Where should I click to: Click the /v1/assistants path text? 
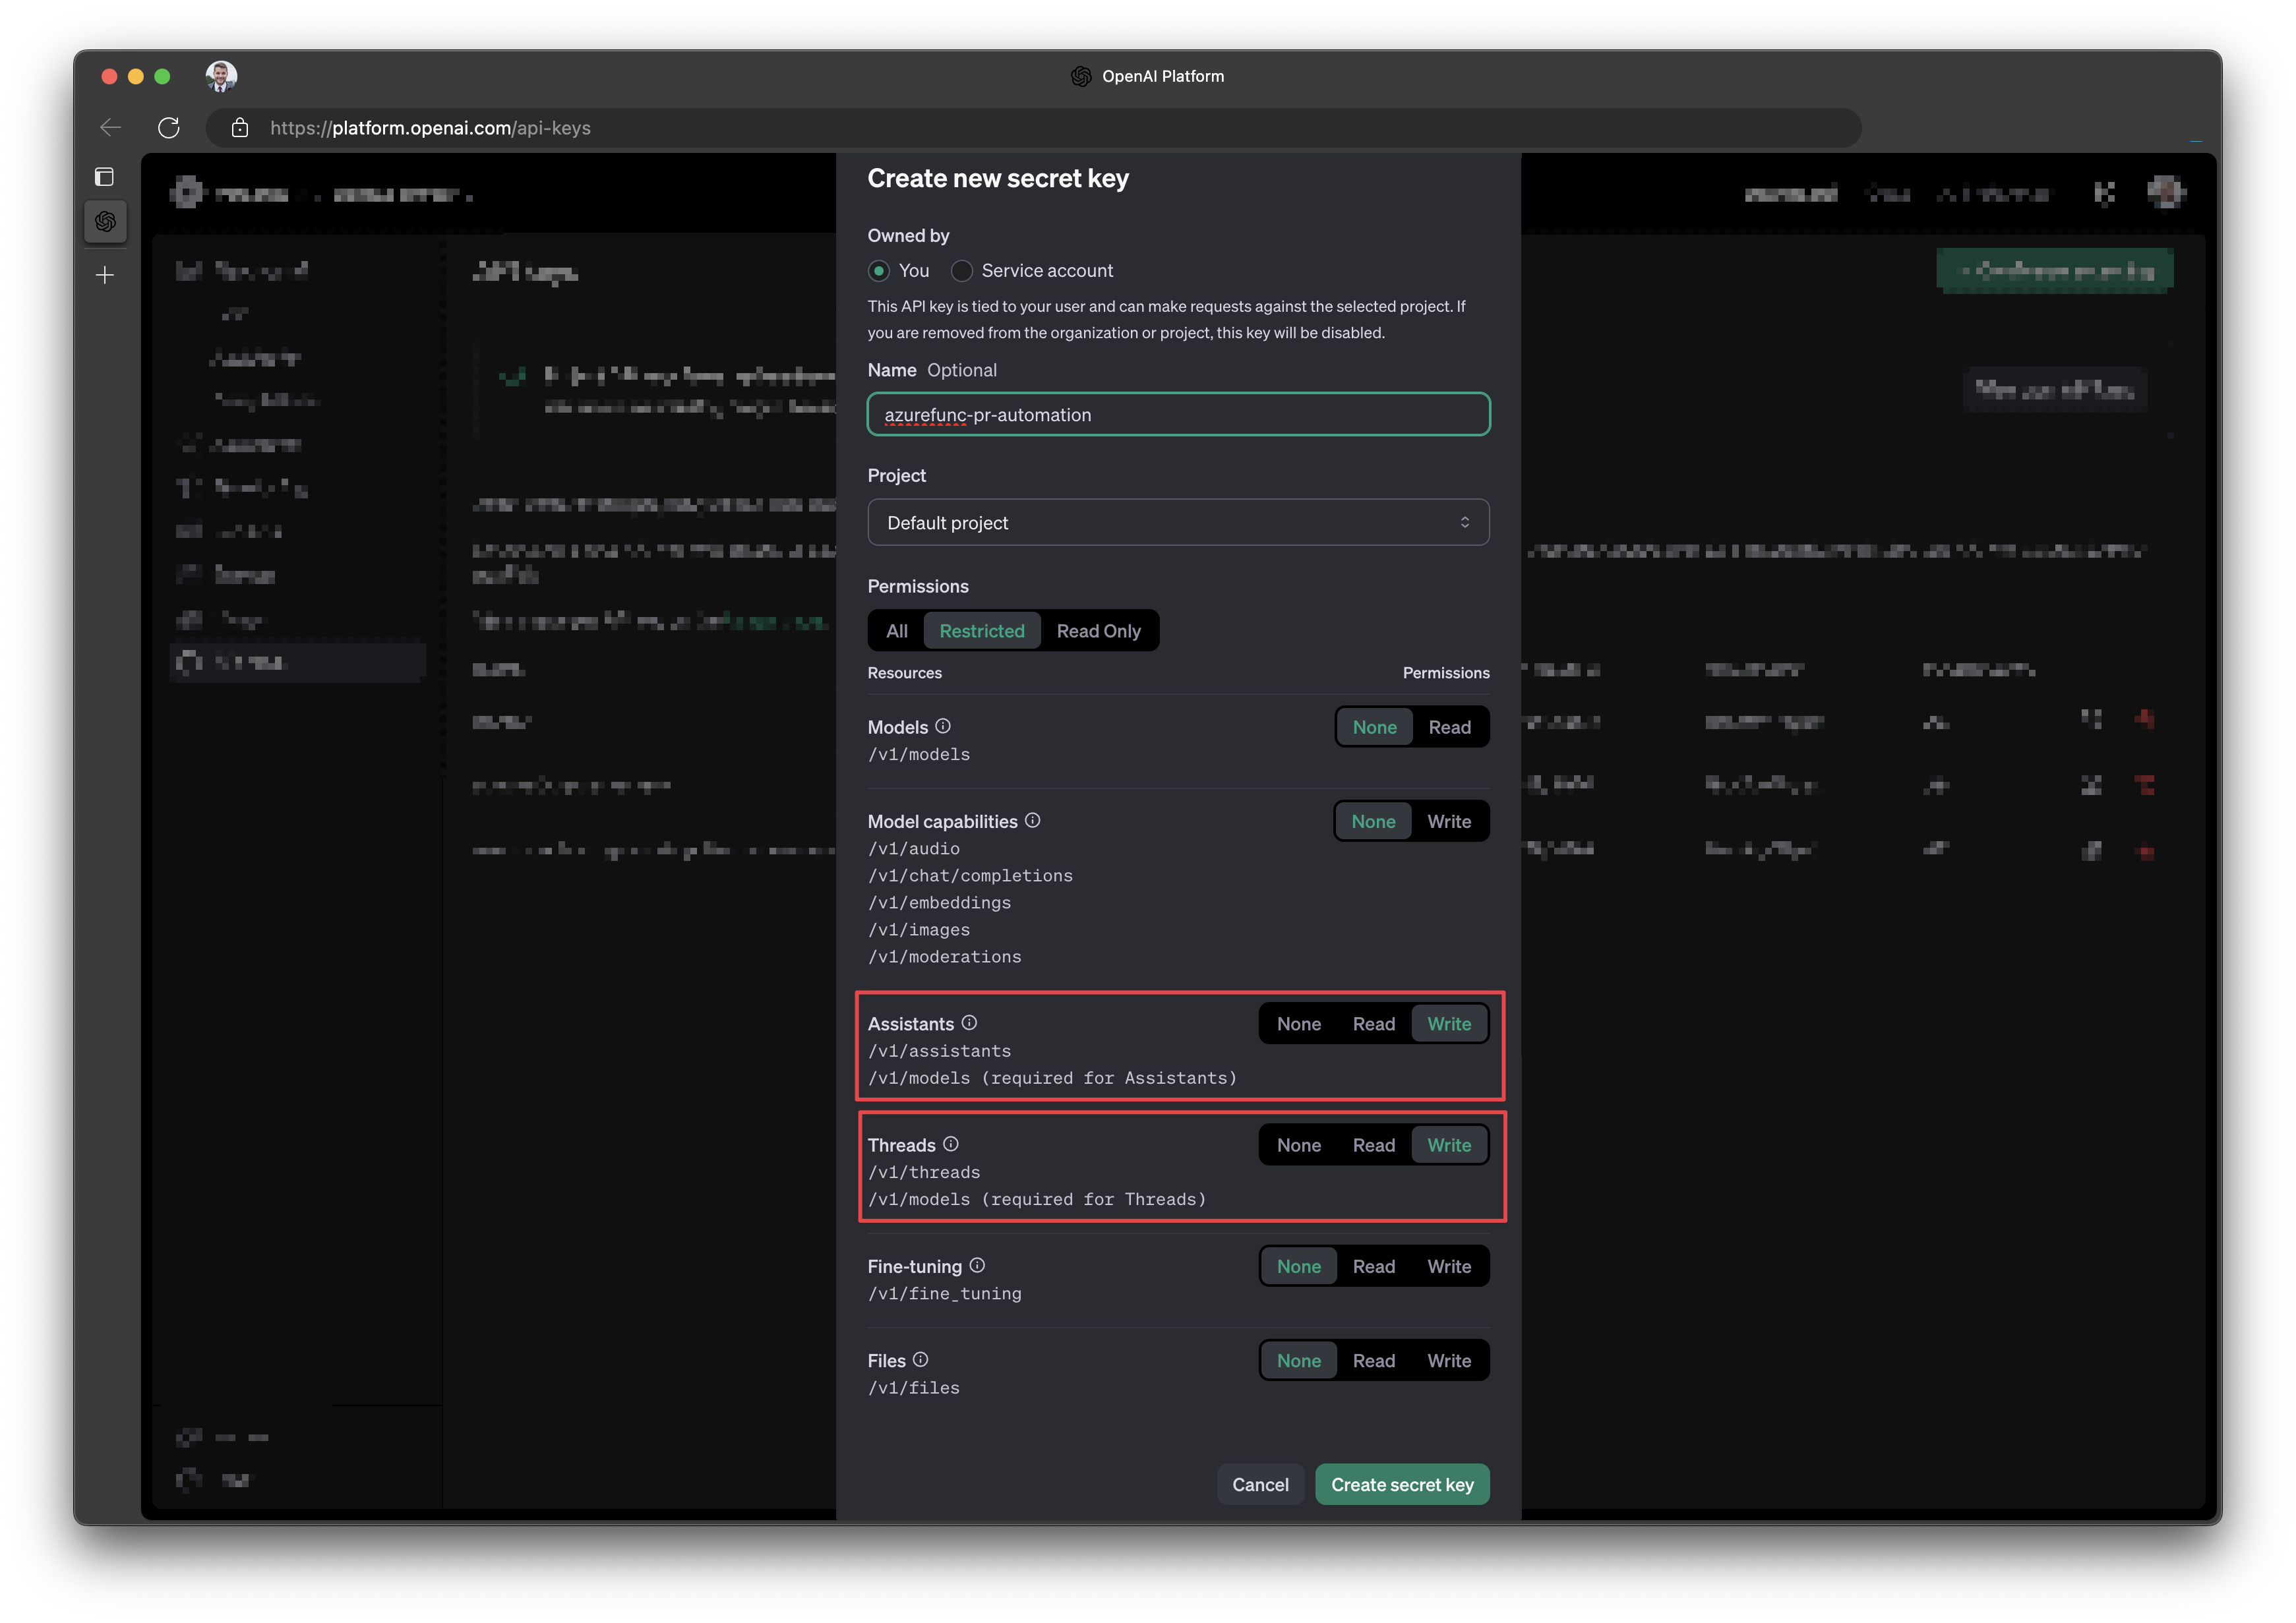939,1050
